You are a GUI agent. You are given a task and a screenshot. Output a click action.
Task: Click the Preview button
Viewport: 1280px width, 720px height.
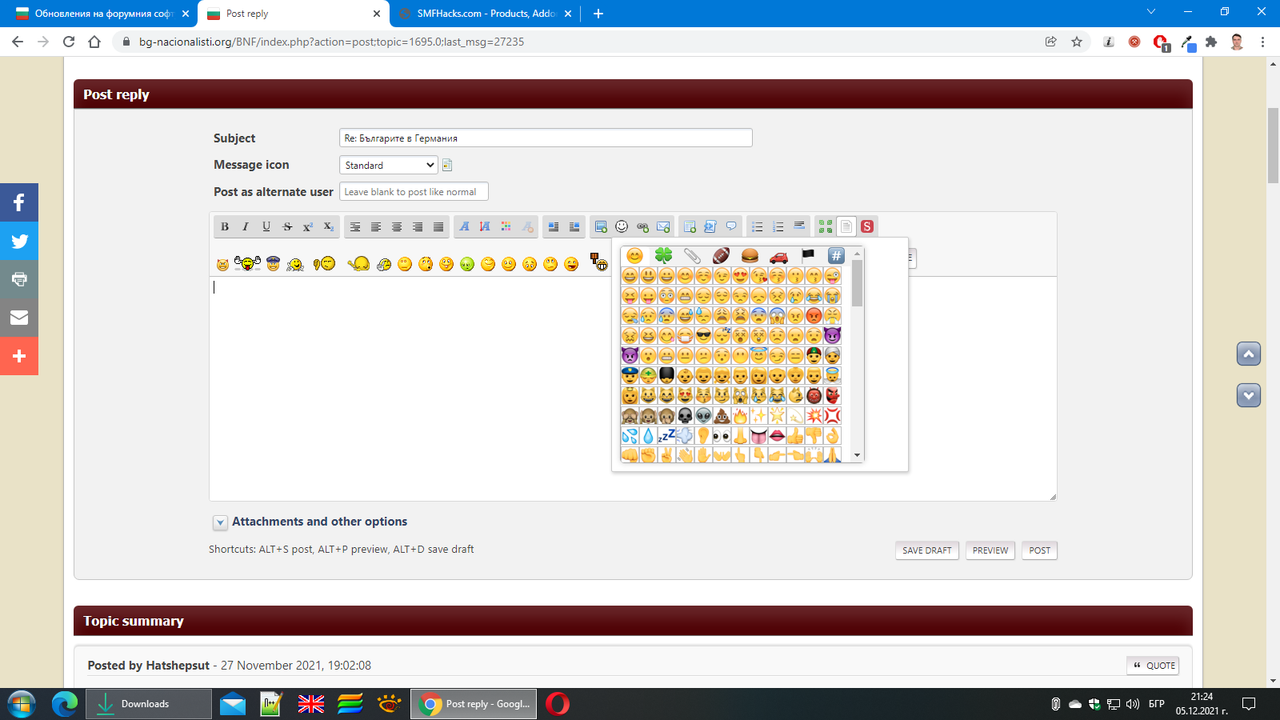coord(990,550)
